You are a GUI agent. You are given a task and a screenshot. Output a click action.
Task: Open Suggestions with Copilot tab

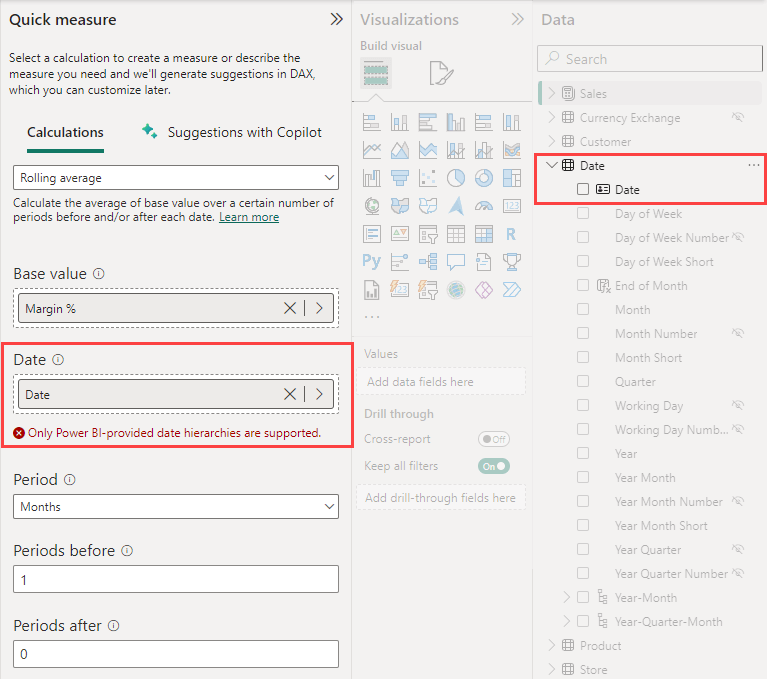[232, 132]
